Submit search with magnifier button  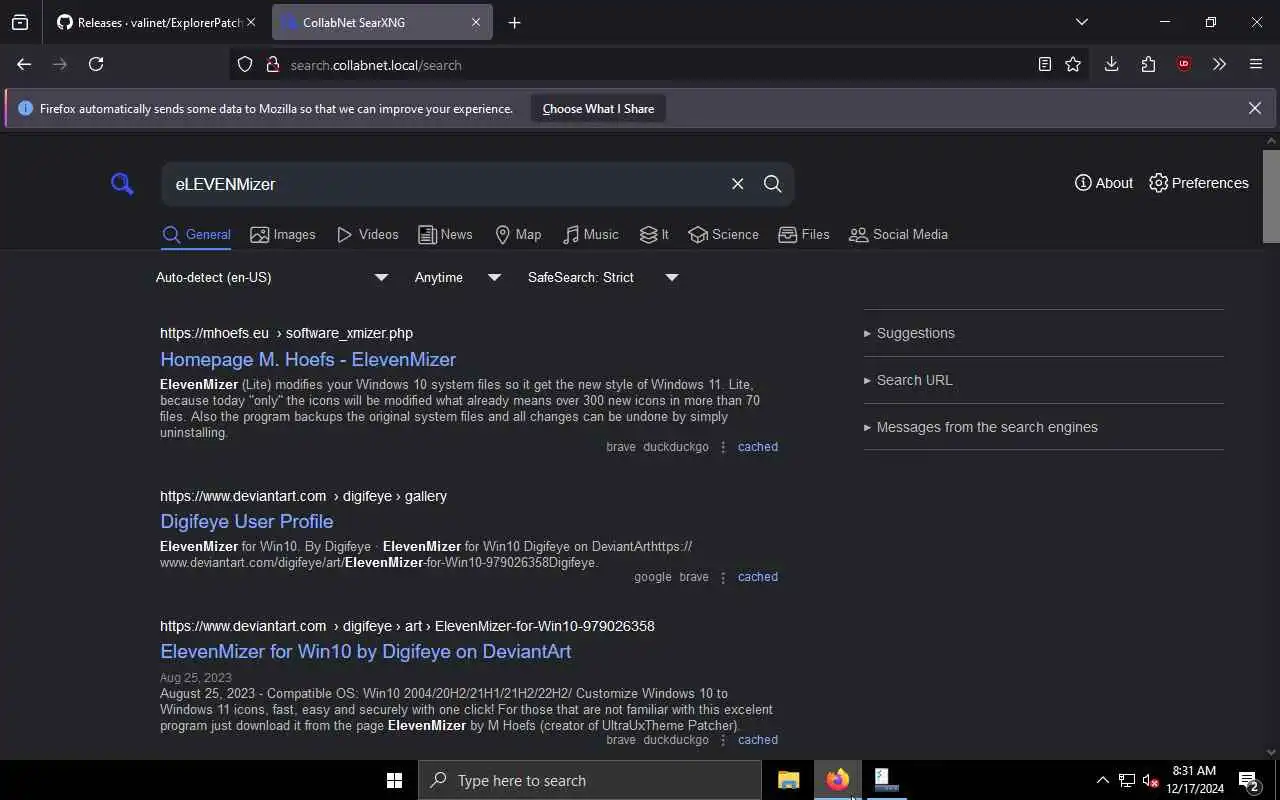click(x=773, y=184)
